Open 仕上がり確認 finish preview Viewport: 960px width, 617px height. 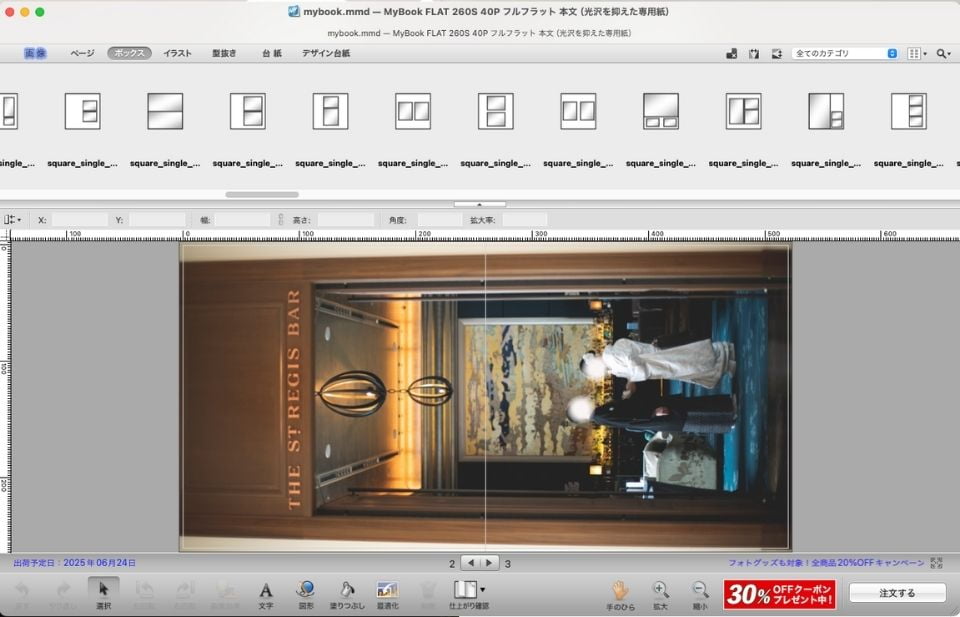[x=465, y=589]
